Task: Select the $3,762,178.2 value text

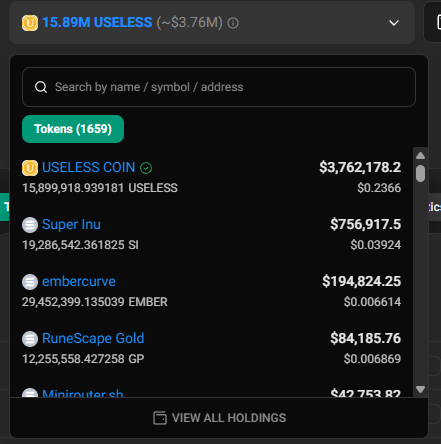Action: click(x=360, y=167)
